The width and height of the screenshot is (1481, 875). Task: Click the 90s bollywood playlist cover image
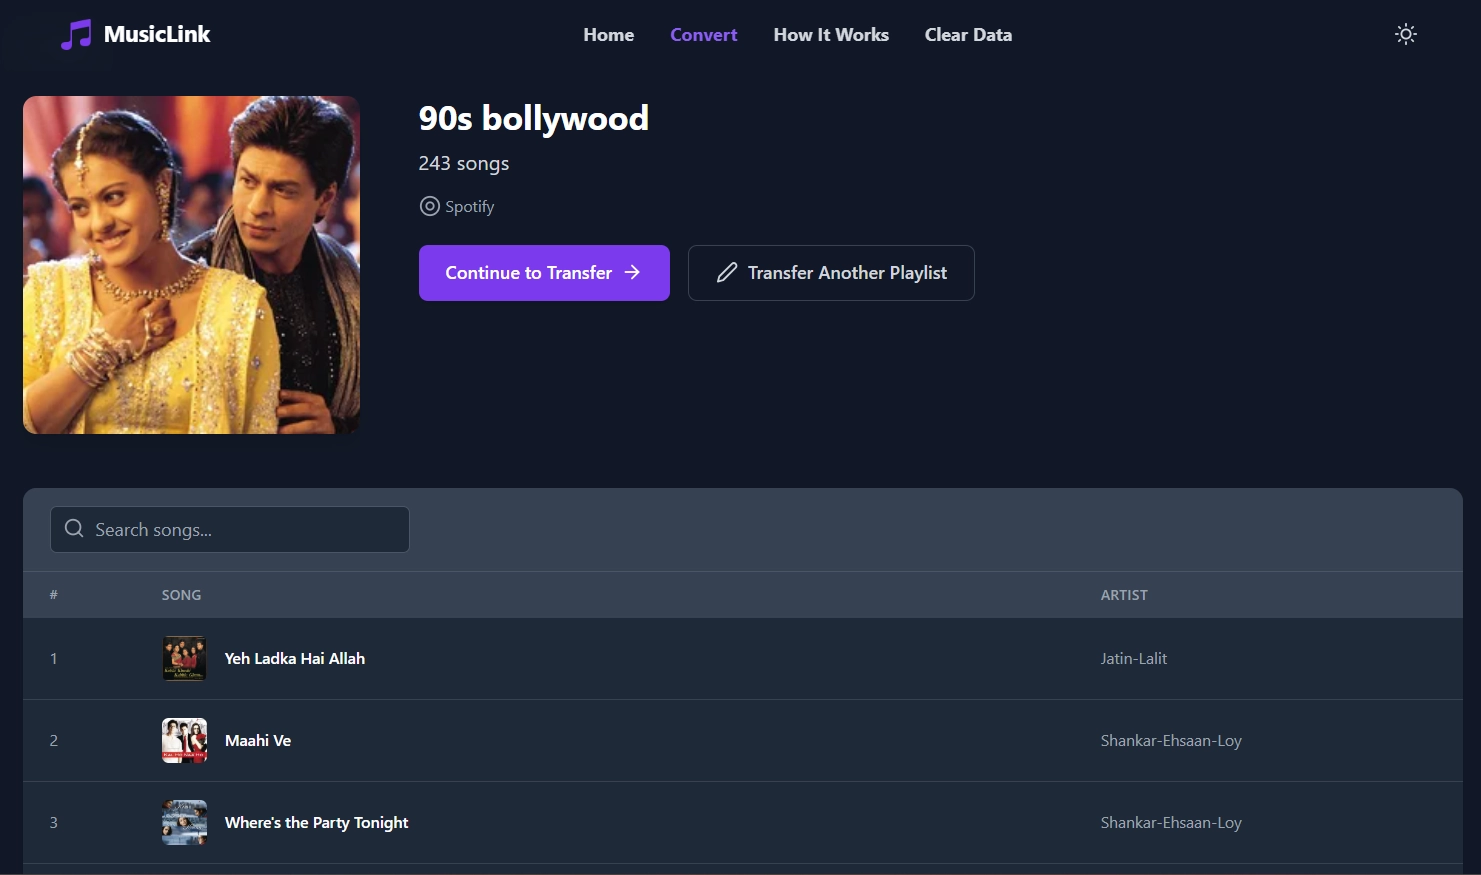tap(191, 265)
